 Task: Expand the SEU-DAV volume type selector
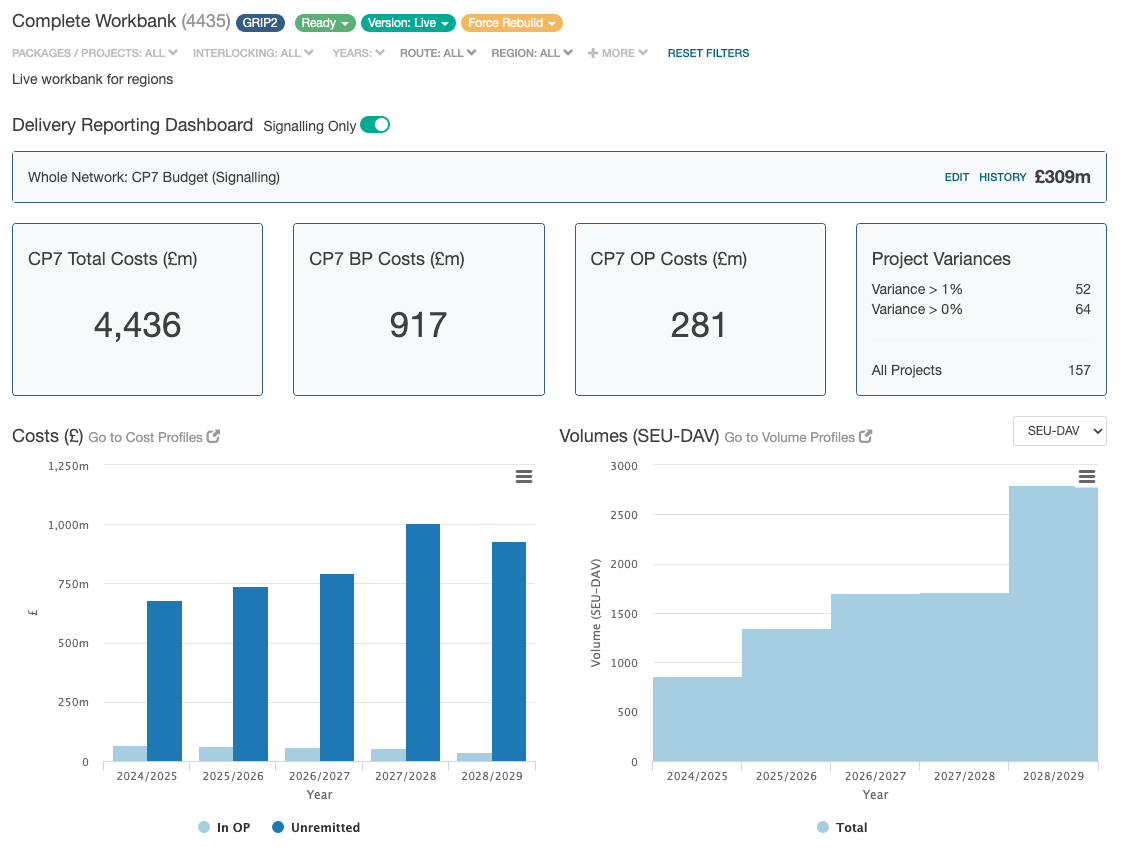coord(1059,430)
